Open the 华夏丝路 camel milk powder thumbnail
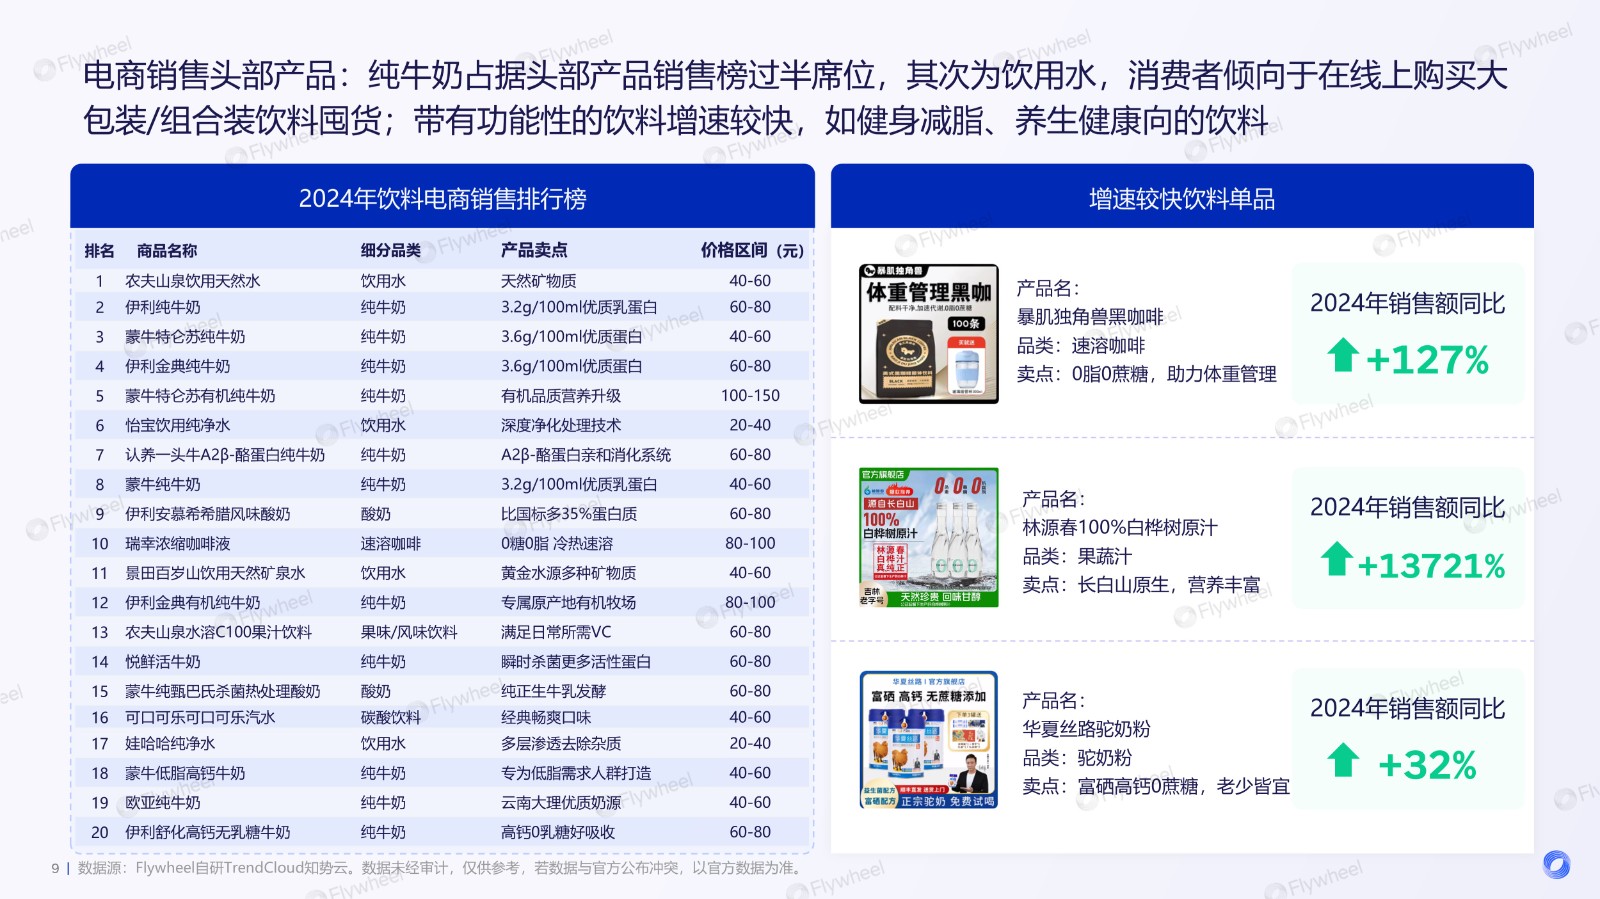Image resolution: width=1600 pixels, height=899 pixels. (929, 740)
